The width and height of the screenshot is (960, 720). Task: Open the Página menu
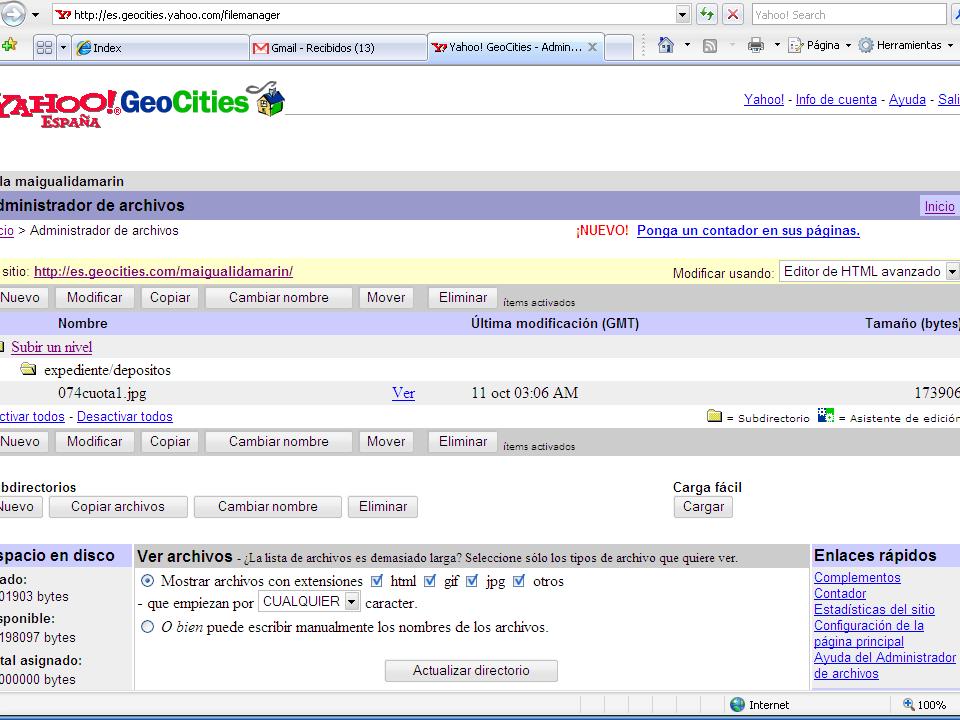click(x=820, y=45)
